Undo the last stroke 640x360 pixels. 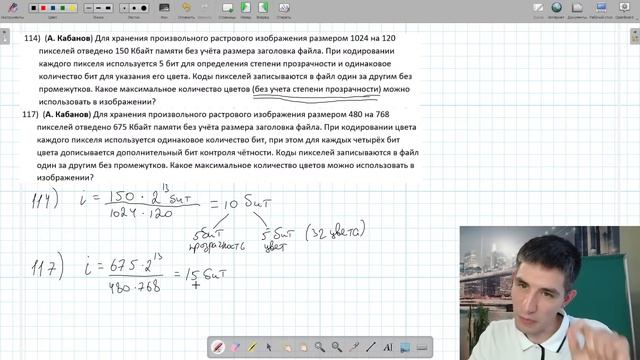click(187, 8)
